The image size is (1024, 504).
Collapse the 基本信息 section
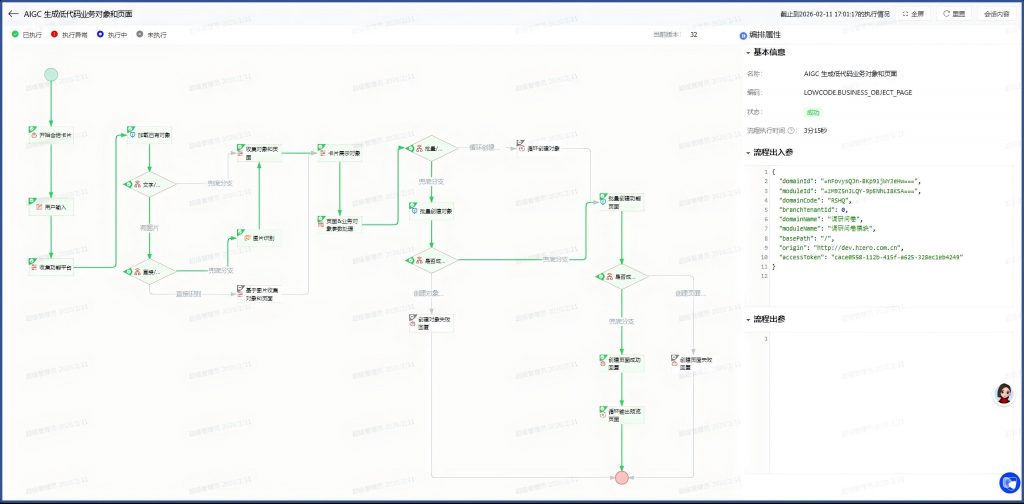pos(747,52)
